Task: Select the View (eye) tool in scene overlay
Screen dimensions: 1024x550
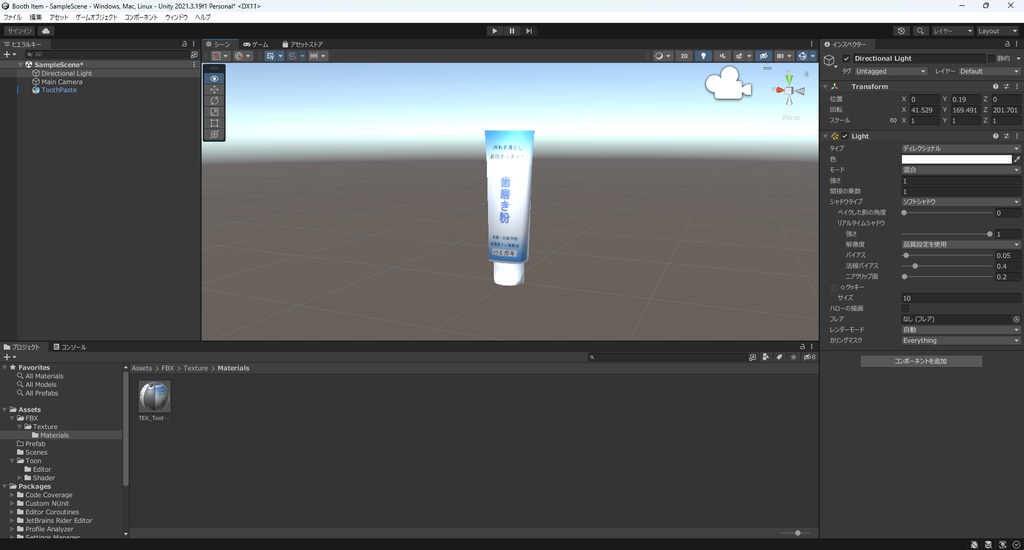Action: [x=214, y=78]
